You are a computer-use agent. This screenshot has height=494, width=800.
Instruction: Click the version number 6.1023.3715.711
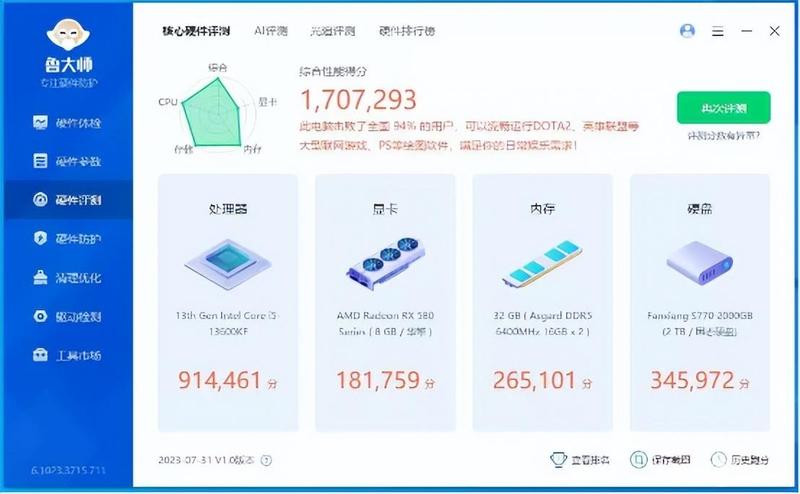click(68, 470)
